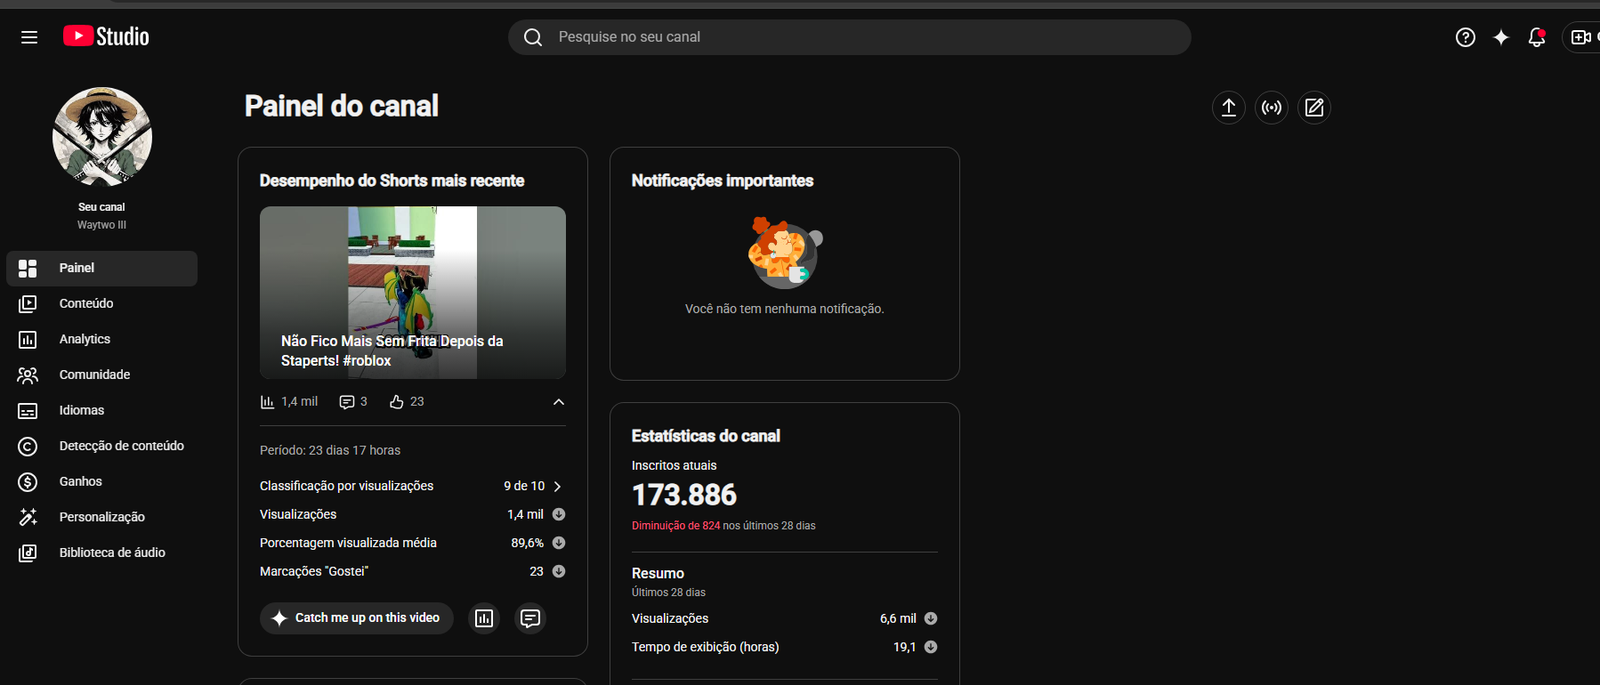The image size is (1600, 685).
Task: Click the likes thumbs-up icon showing 23
Action: 397,402
